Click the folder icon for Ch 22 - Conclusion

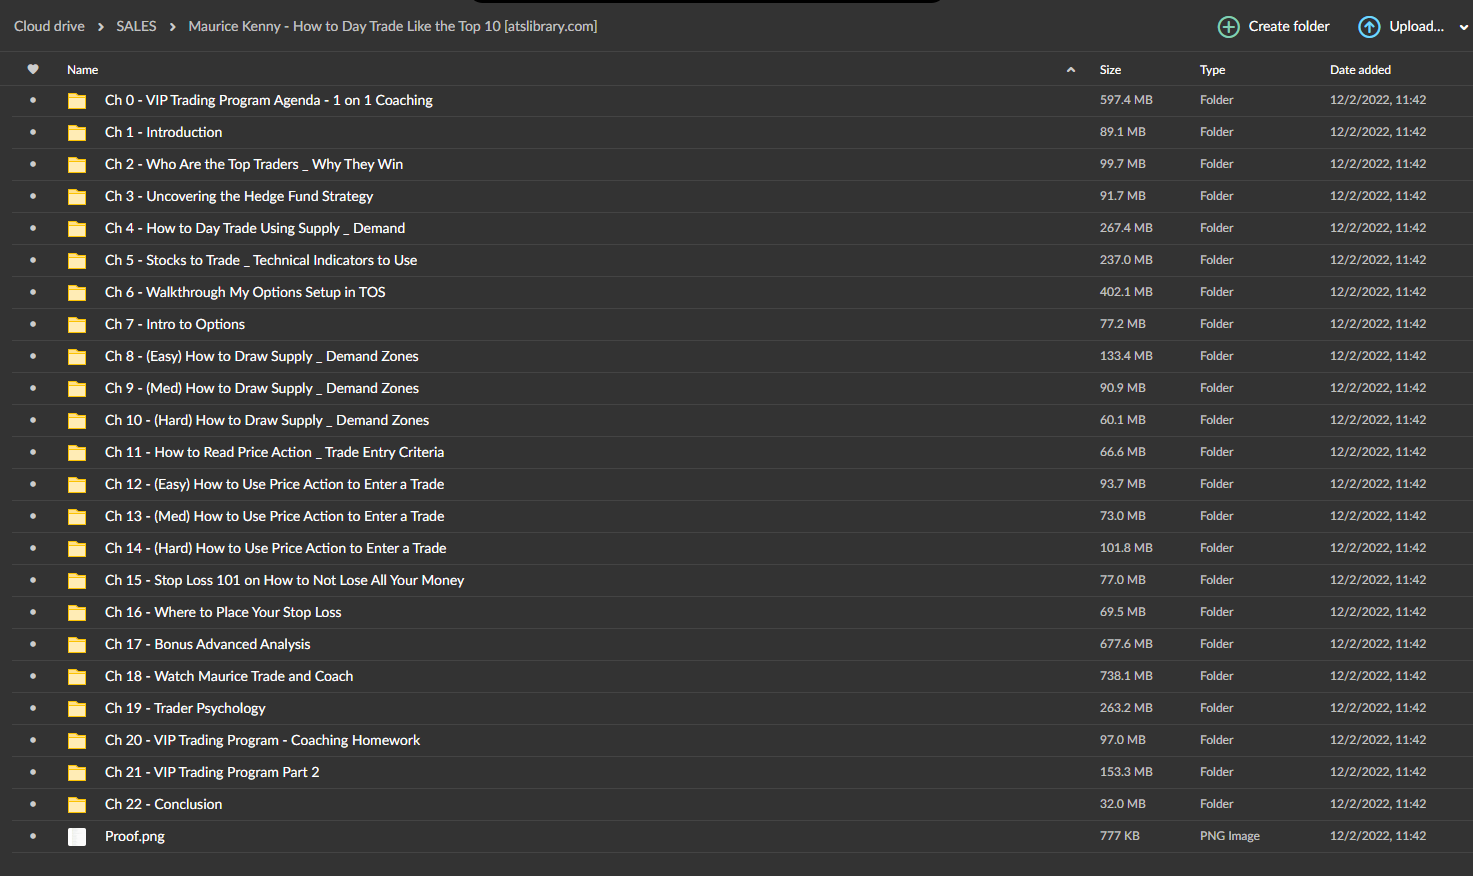(x=77, y=805)
